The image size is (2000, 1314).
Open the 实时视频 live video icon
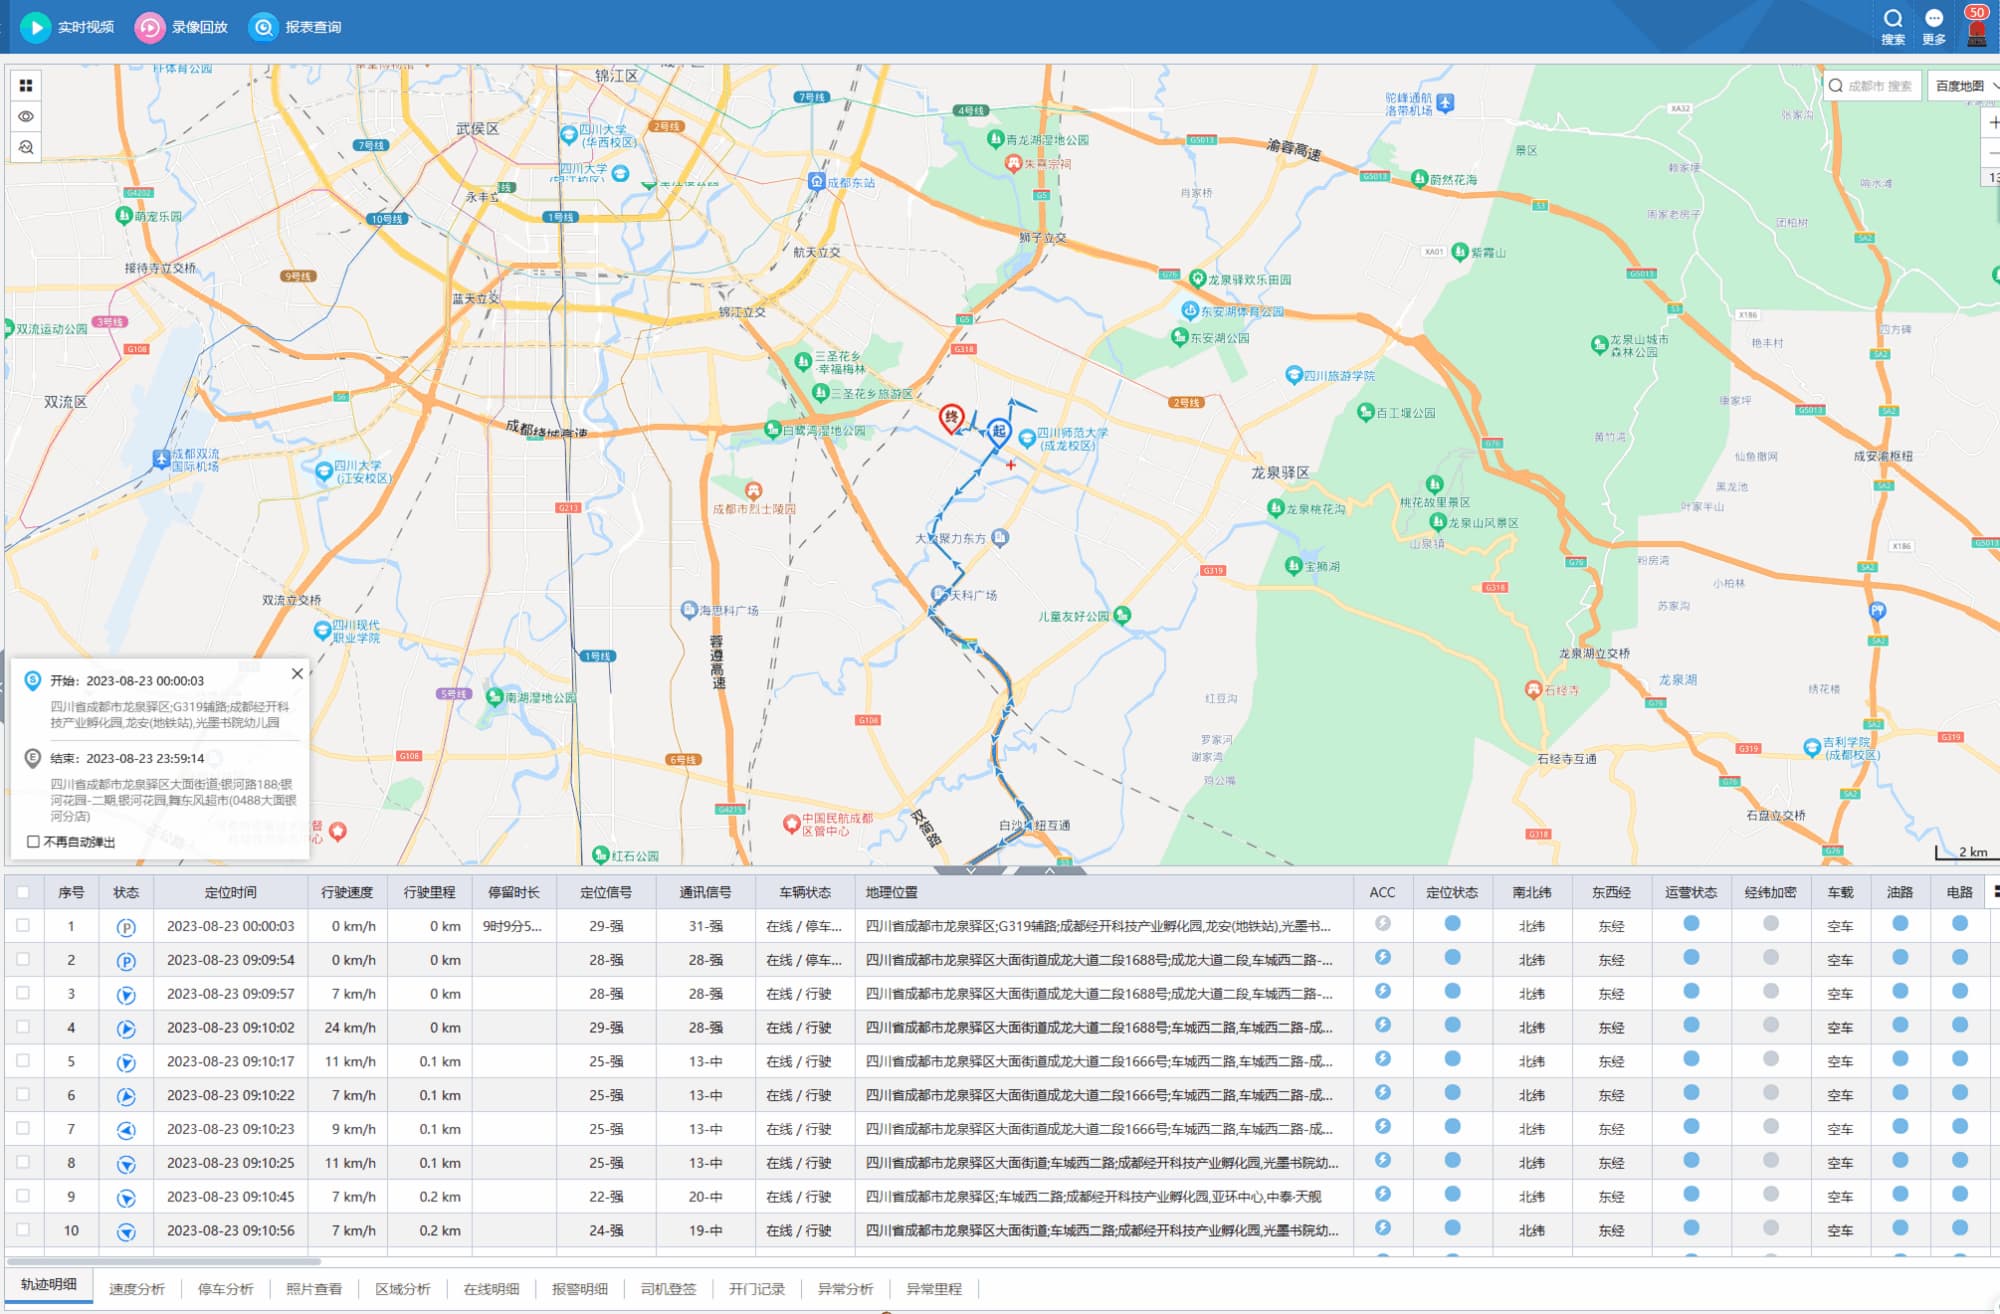click(x=36, y=27)
